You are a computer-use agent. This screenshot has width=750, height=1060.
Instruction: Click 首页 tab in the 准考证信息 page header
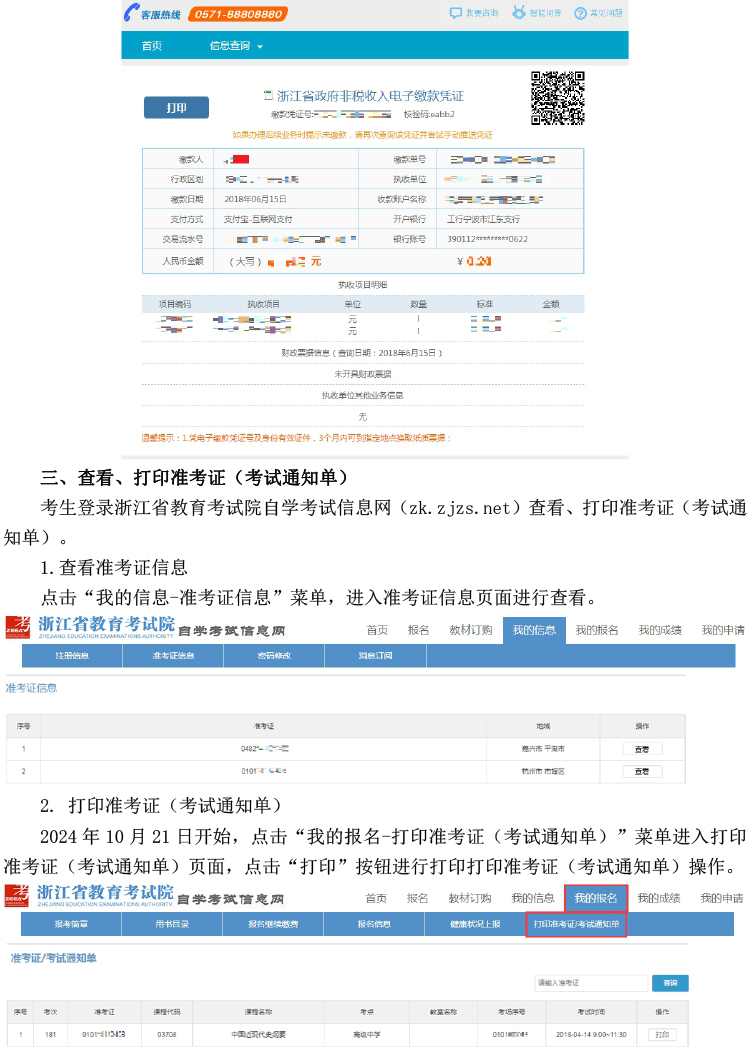(x=377, y=630)
